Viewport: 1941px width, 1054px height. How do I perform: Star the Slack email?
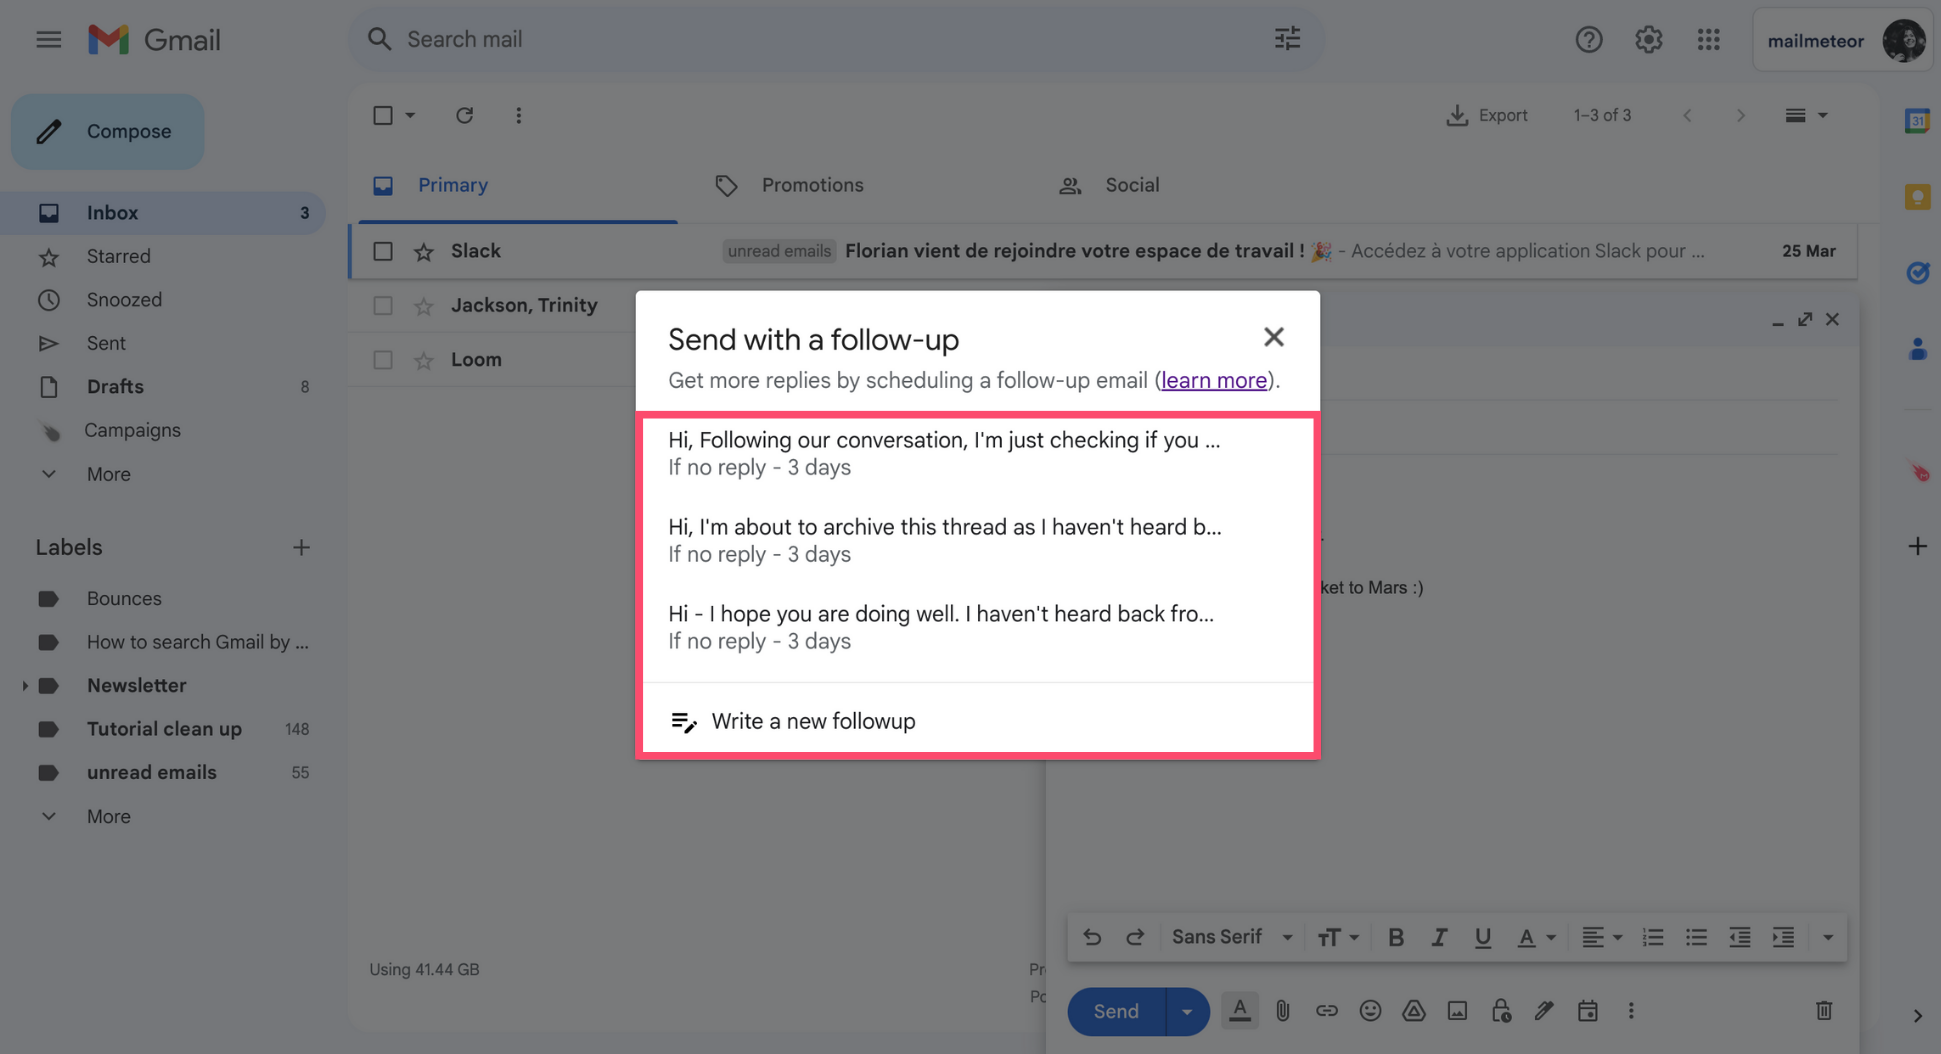(424, 251)
